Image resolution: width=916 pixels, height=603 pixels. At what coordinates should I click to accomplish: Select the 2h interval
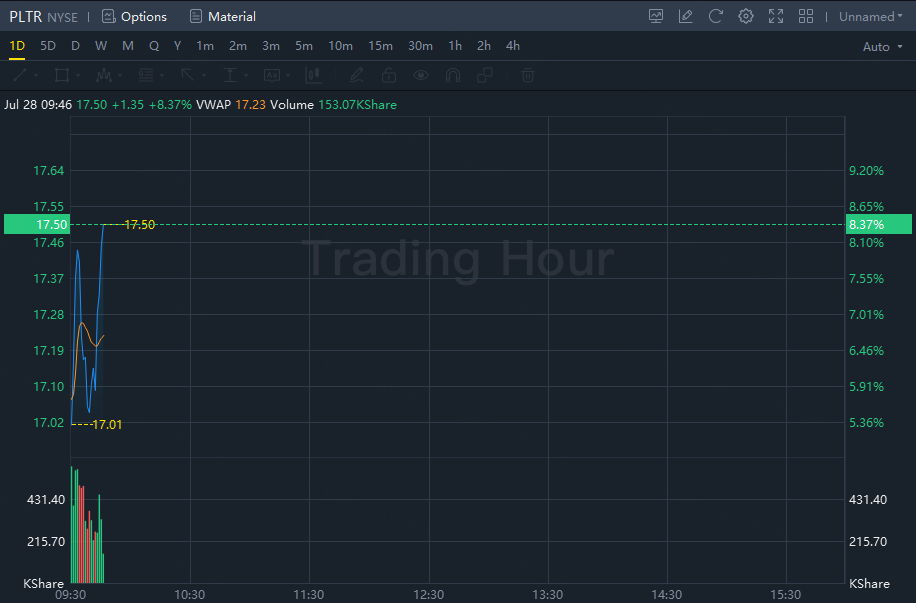pyautogui.click(x=484, y=46)
